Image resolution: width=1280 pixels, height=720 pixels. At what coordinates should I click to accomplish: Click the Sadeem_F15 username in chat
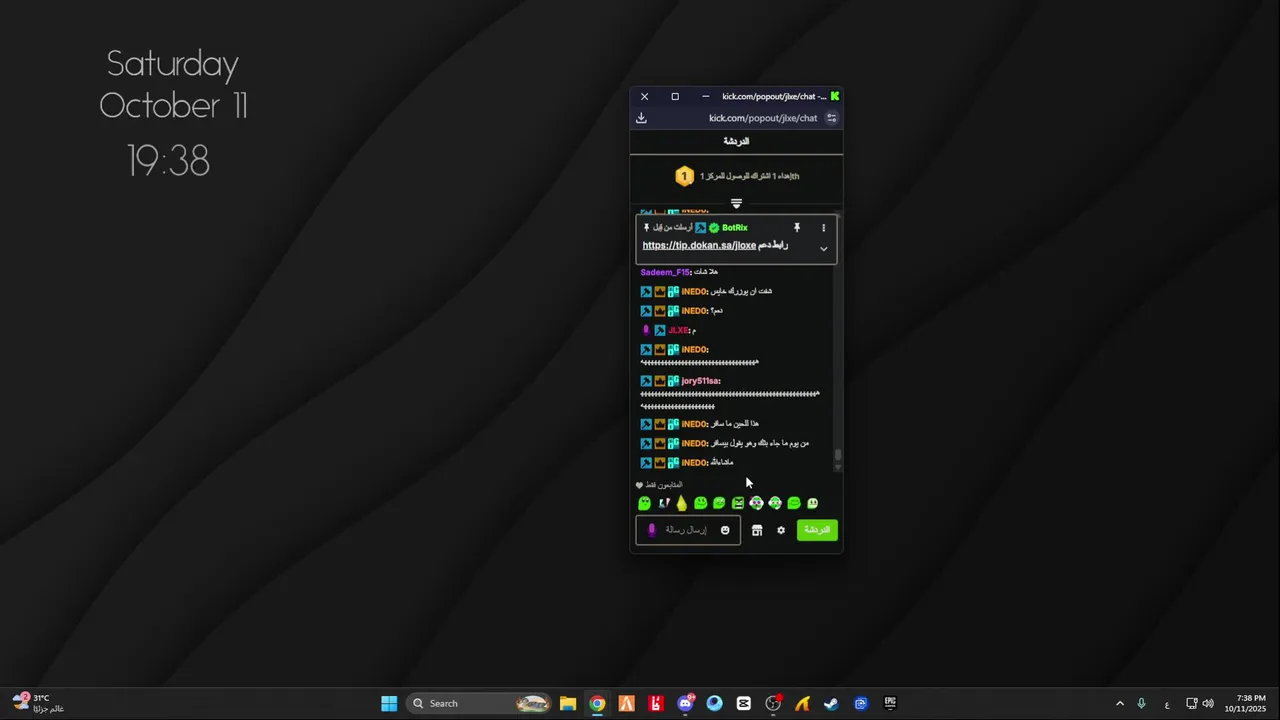[664, 272]
